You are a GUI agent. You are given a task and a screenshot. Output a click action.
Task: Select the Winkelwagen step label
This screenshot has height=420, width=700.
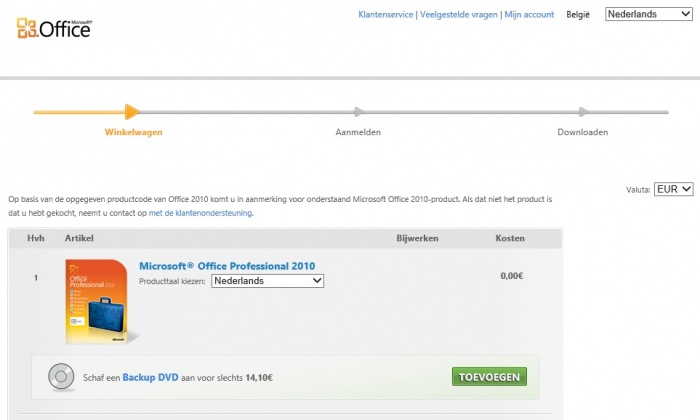click(x=133, y=132)
